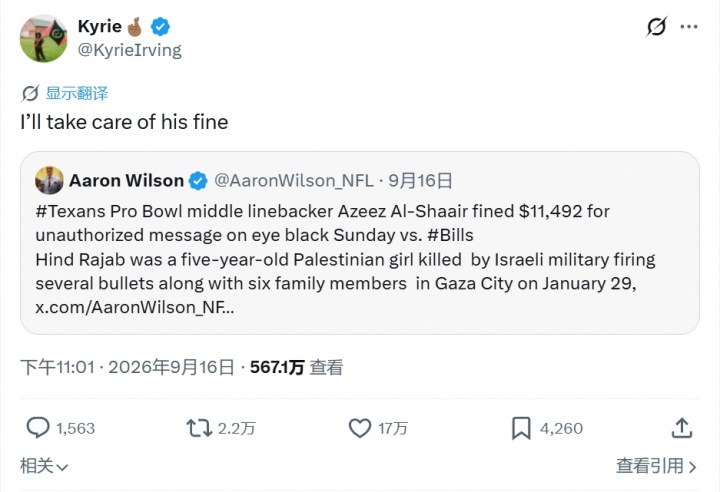This screenshot has height=492, width=720.
Task: Click the Grok icon at top right
Action: pyautogui.click(x=656, y=27)
